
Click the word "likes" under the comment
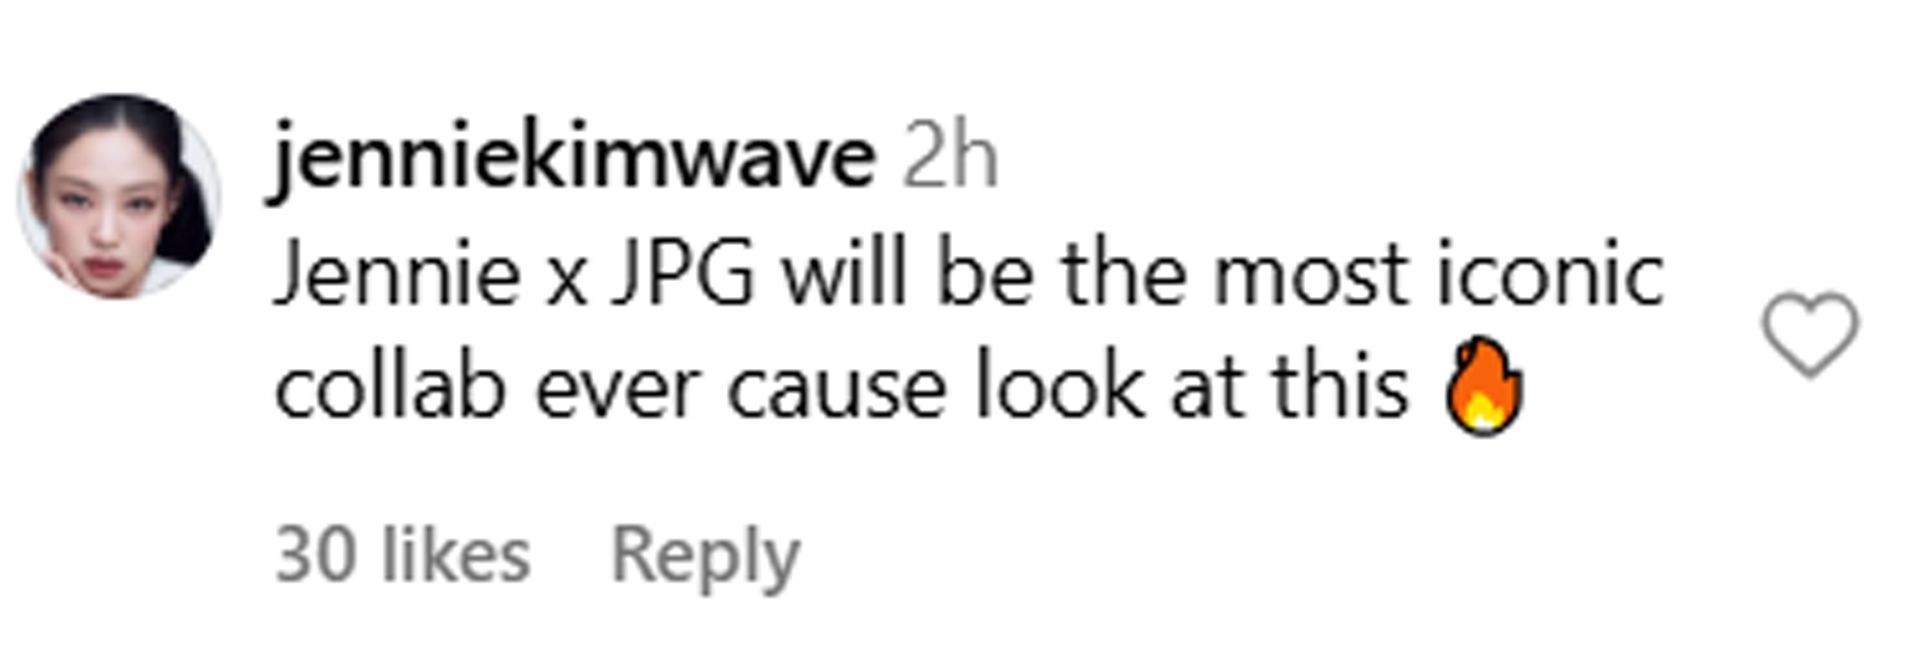point(457,555)
